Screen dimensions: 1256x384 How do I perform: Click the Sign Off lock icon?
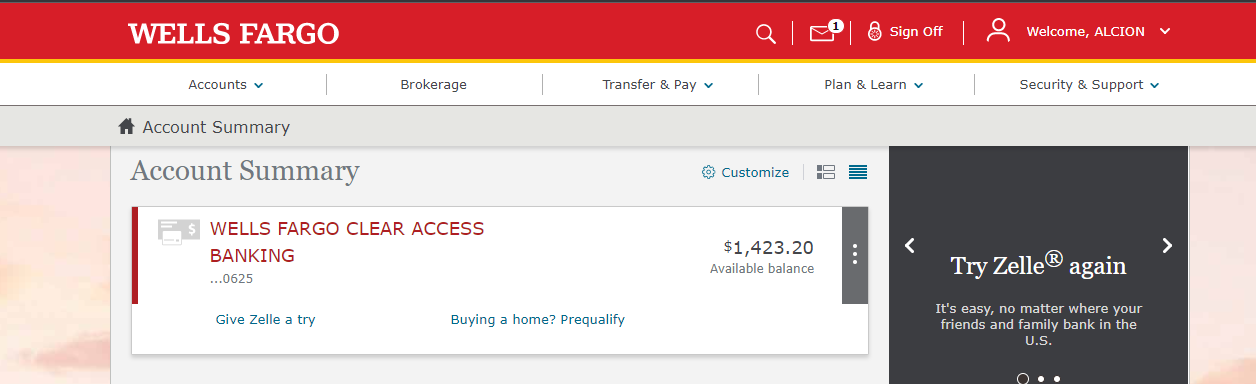[875, 31]
